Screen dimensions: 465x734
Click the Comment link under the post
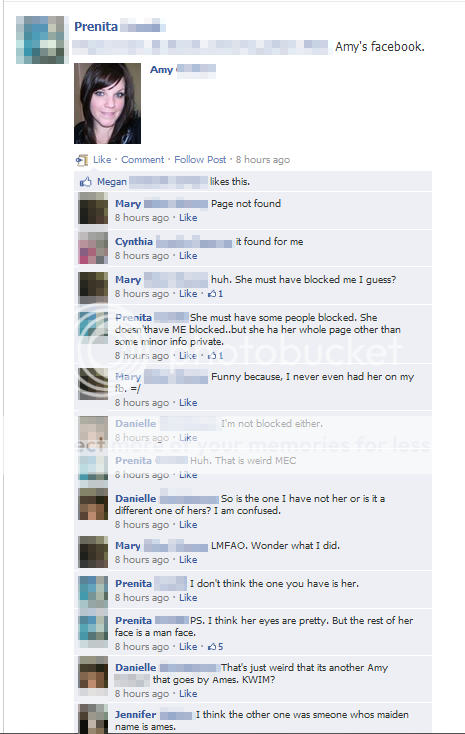click(x=143, y=160)
